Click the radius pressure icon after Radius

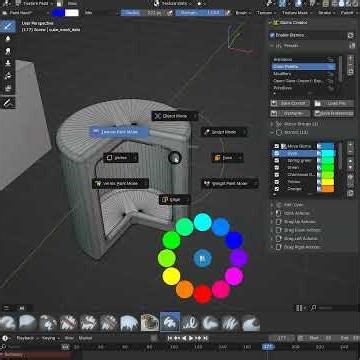click(169, 13)
